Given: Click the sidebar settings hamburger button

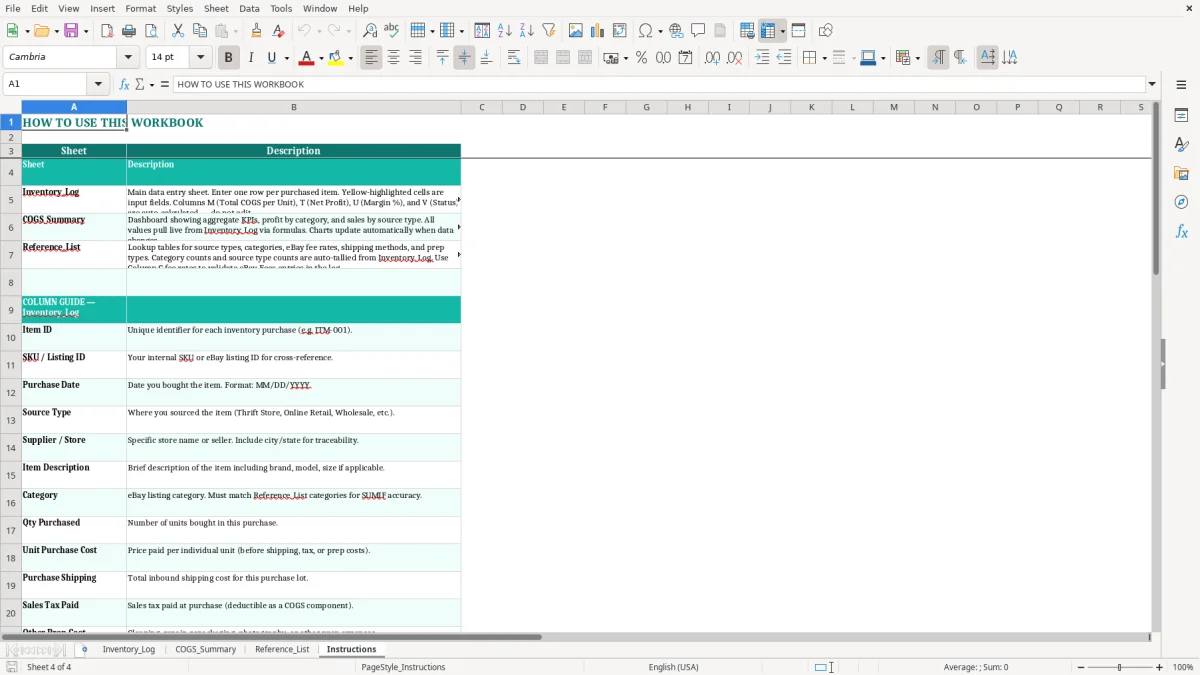Looking at the screenshot, I should [x=1181, y=84].
